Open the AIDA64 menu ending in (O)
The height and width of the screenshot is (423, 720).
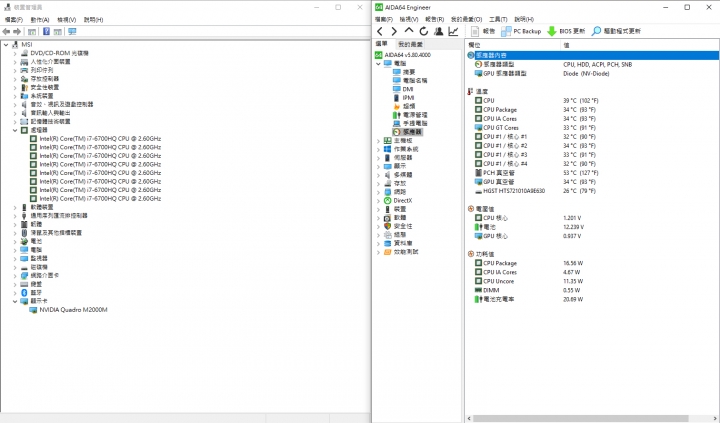pos(466,19)
